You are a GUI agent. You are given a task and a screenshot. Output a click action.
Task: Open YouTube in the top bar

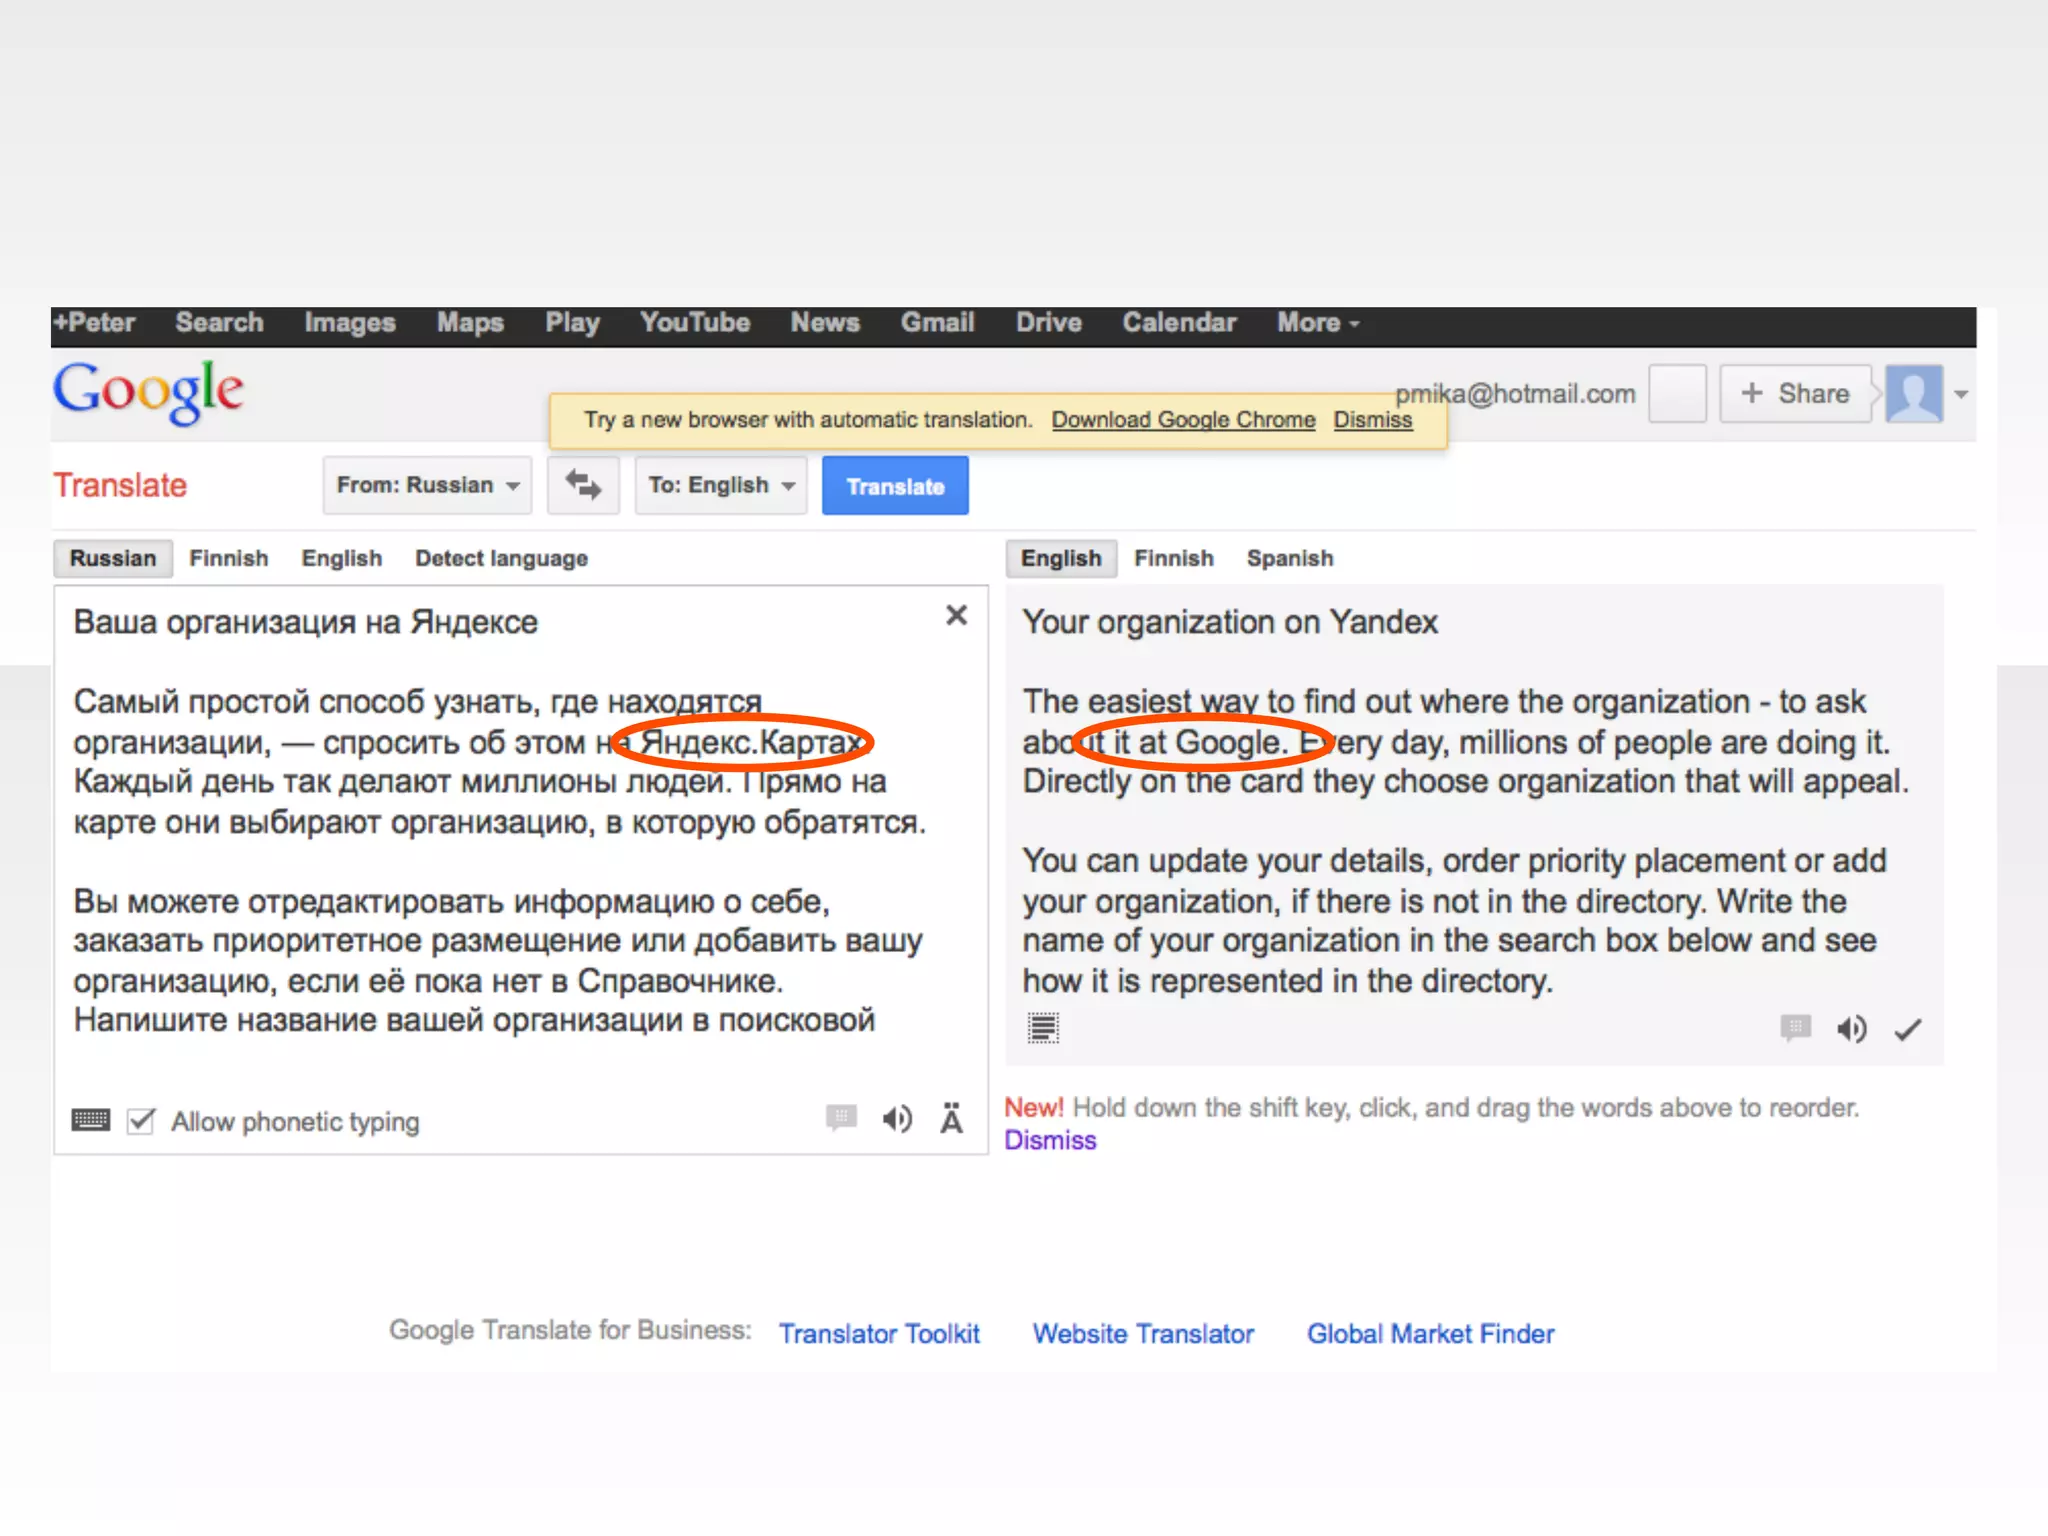coord(695,323)
